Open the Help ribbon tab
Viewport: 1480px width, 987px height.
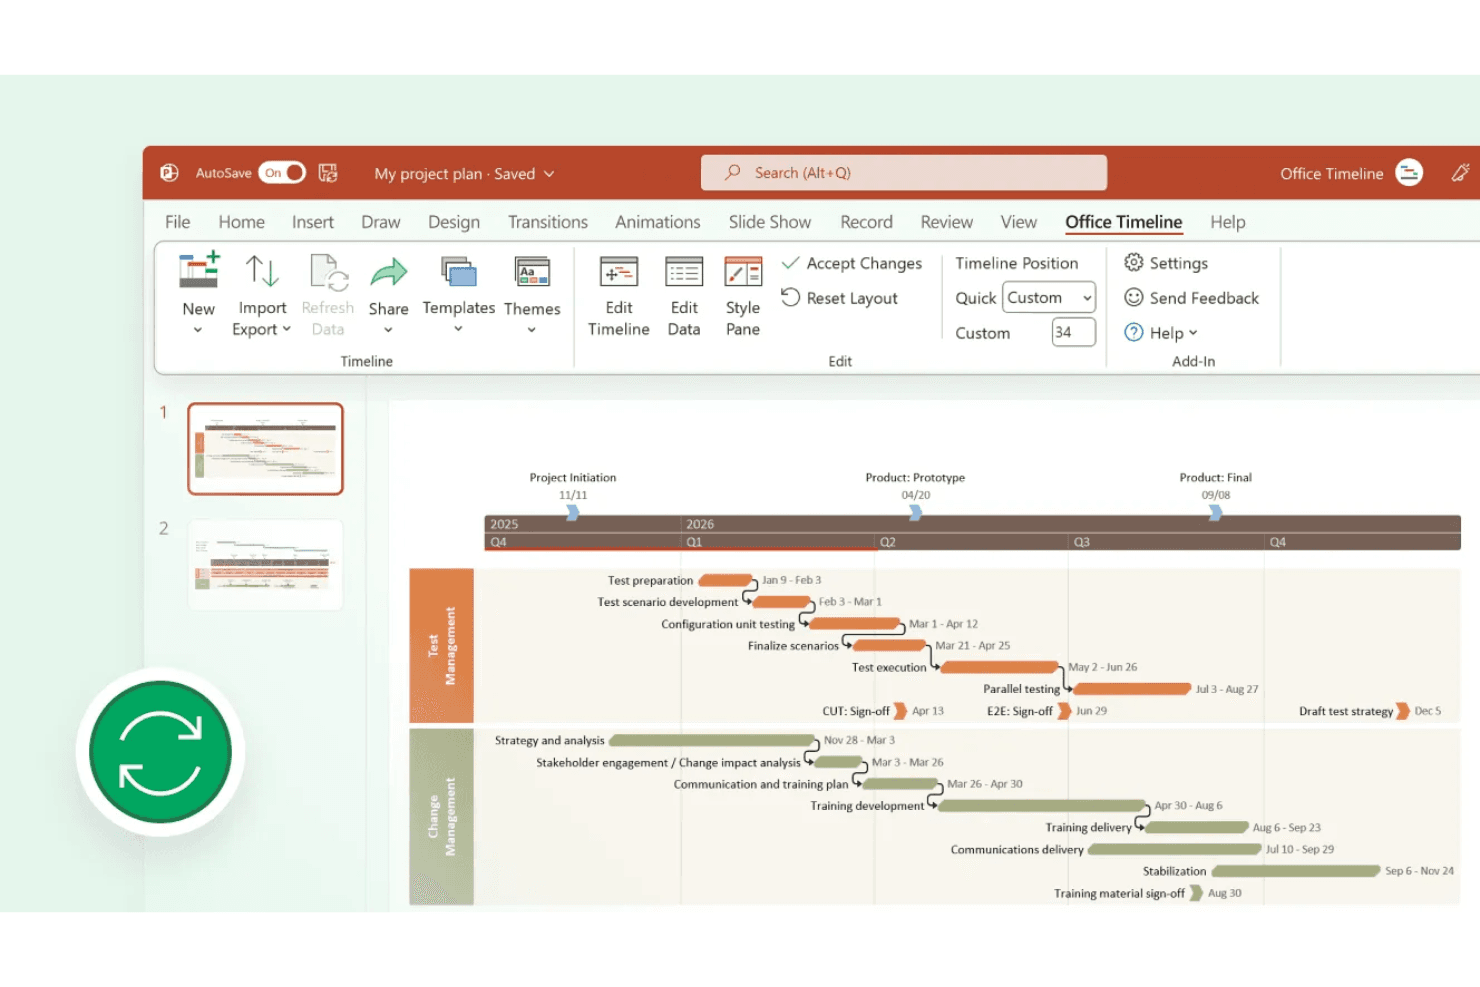(1228, 222)
